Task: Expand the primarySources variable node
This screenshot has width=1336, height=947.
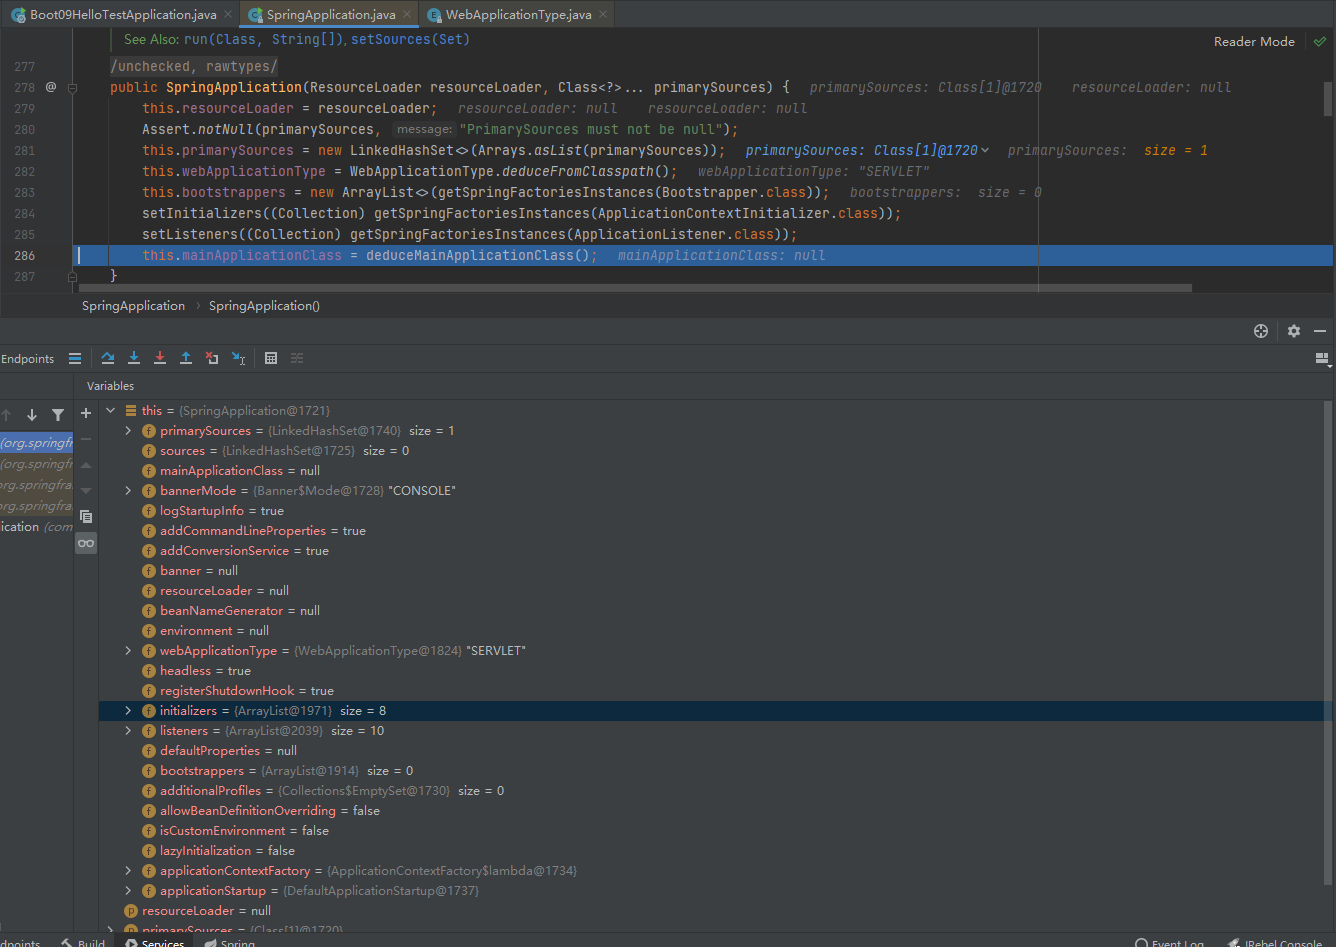Action: coord(128,431)
